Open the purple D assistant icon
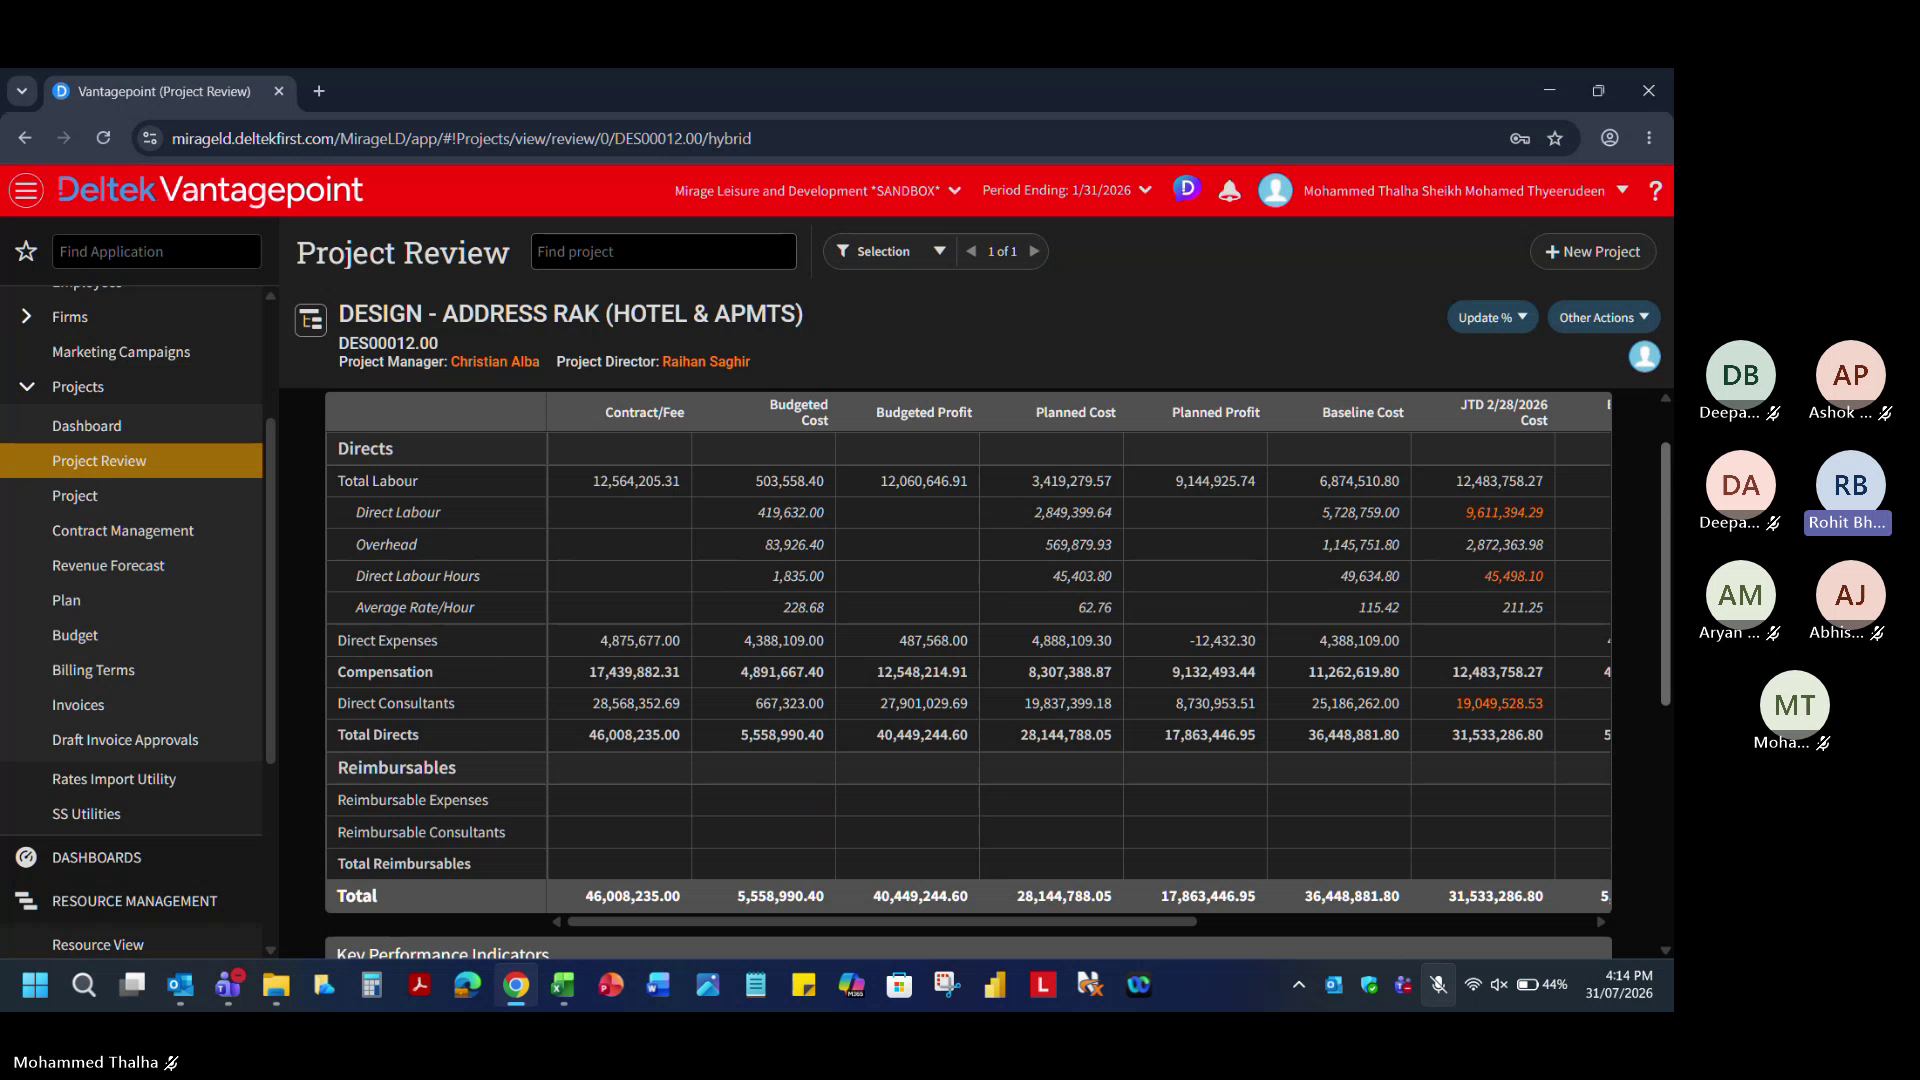Image resolution: width=1920 pixels, height=1080 pixels. coord(1187,188)
